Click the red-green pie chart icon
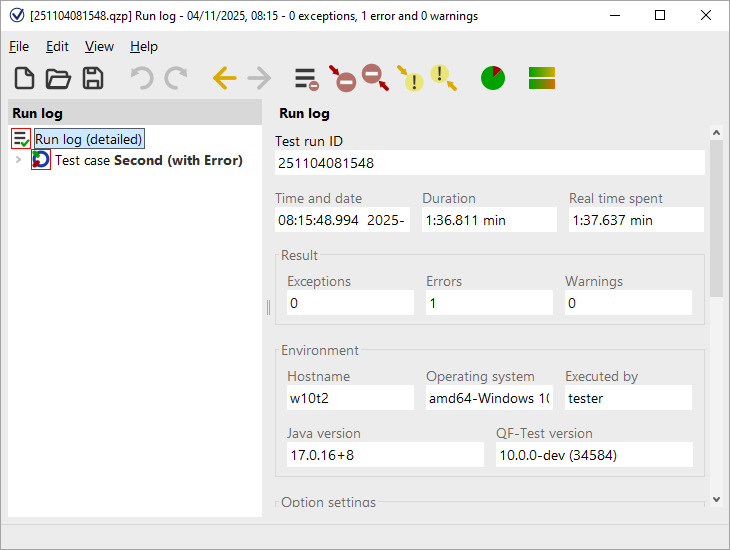This screenshot has height=550, width=730. tap(493, 78)
